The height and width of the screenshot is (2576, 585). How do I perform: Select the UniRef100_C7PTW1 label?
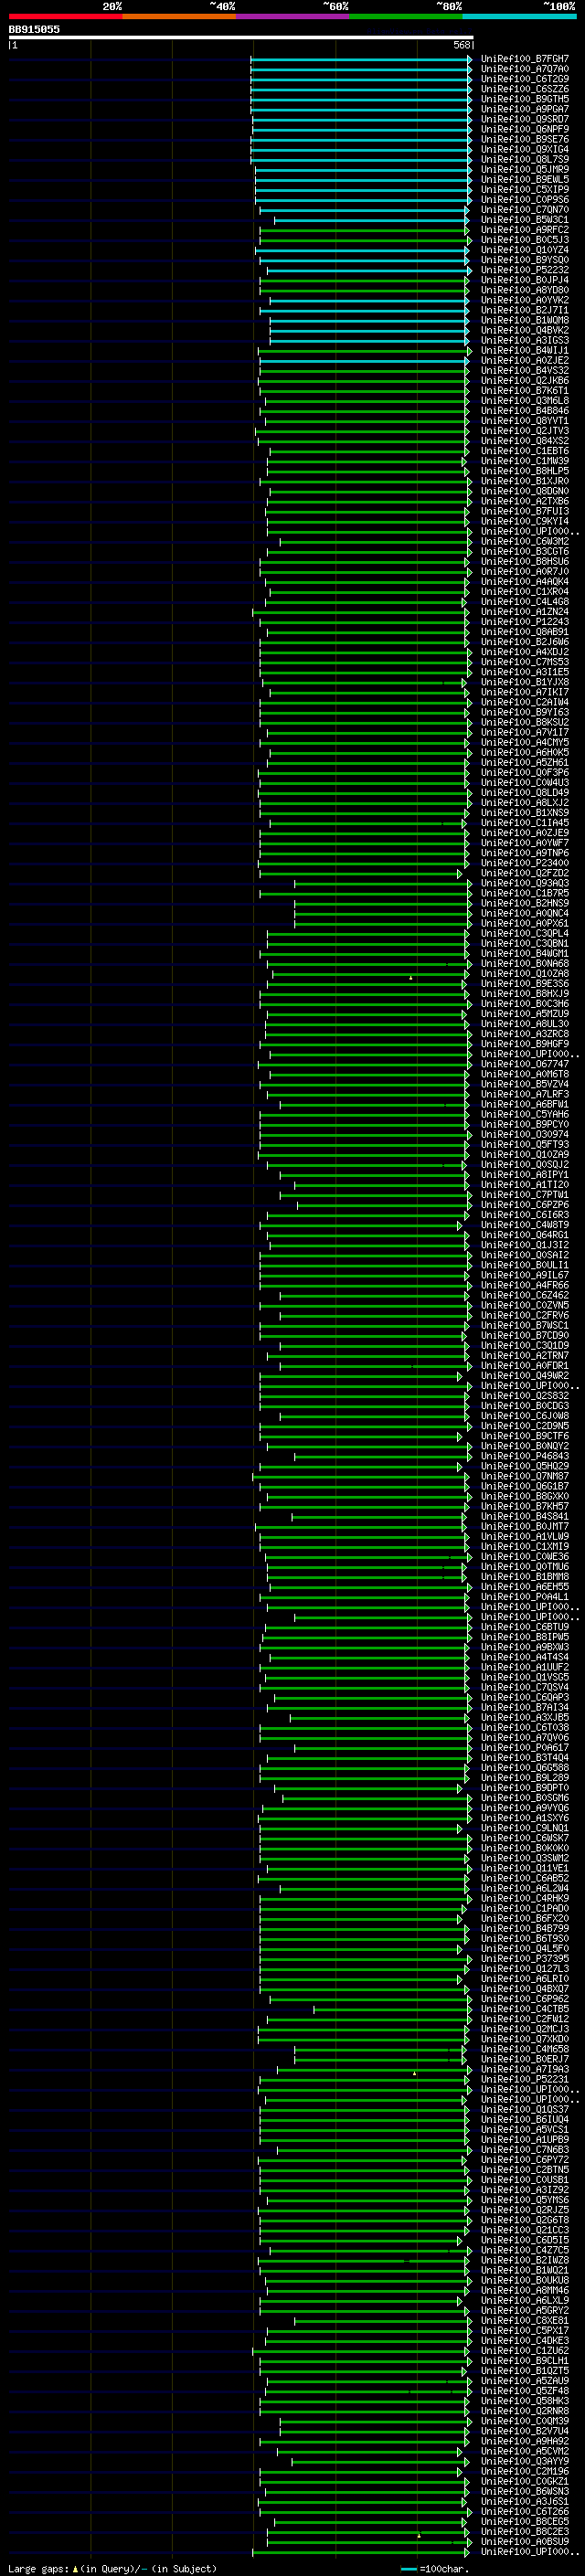[525, 1195]
